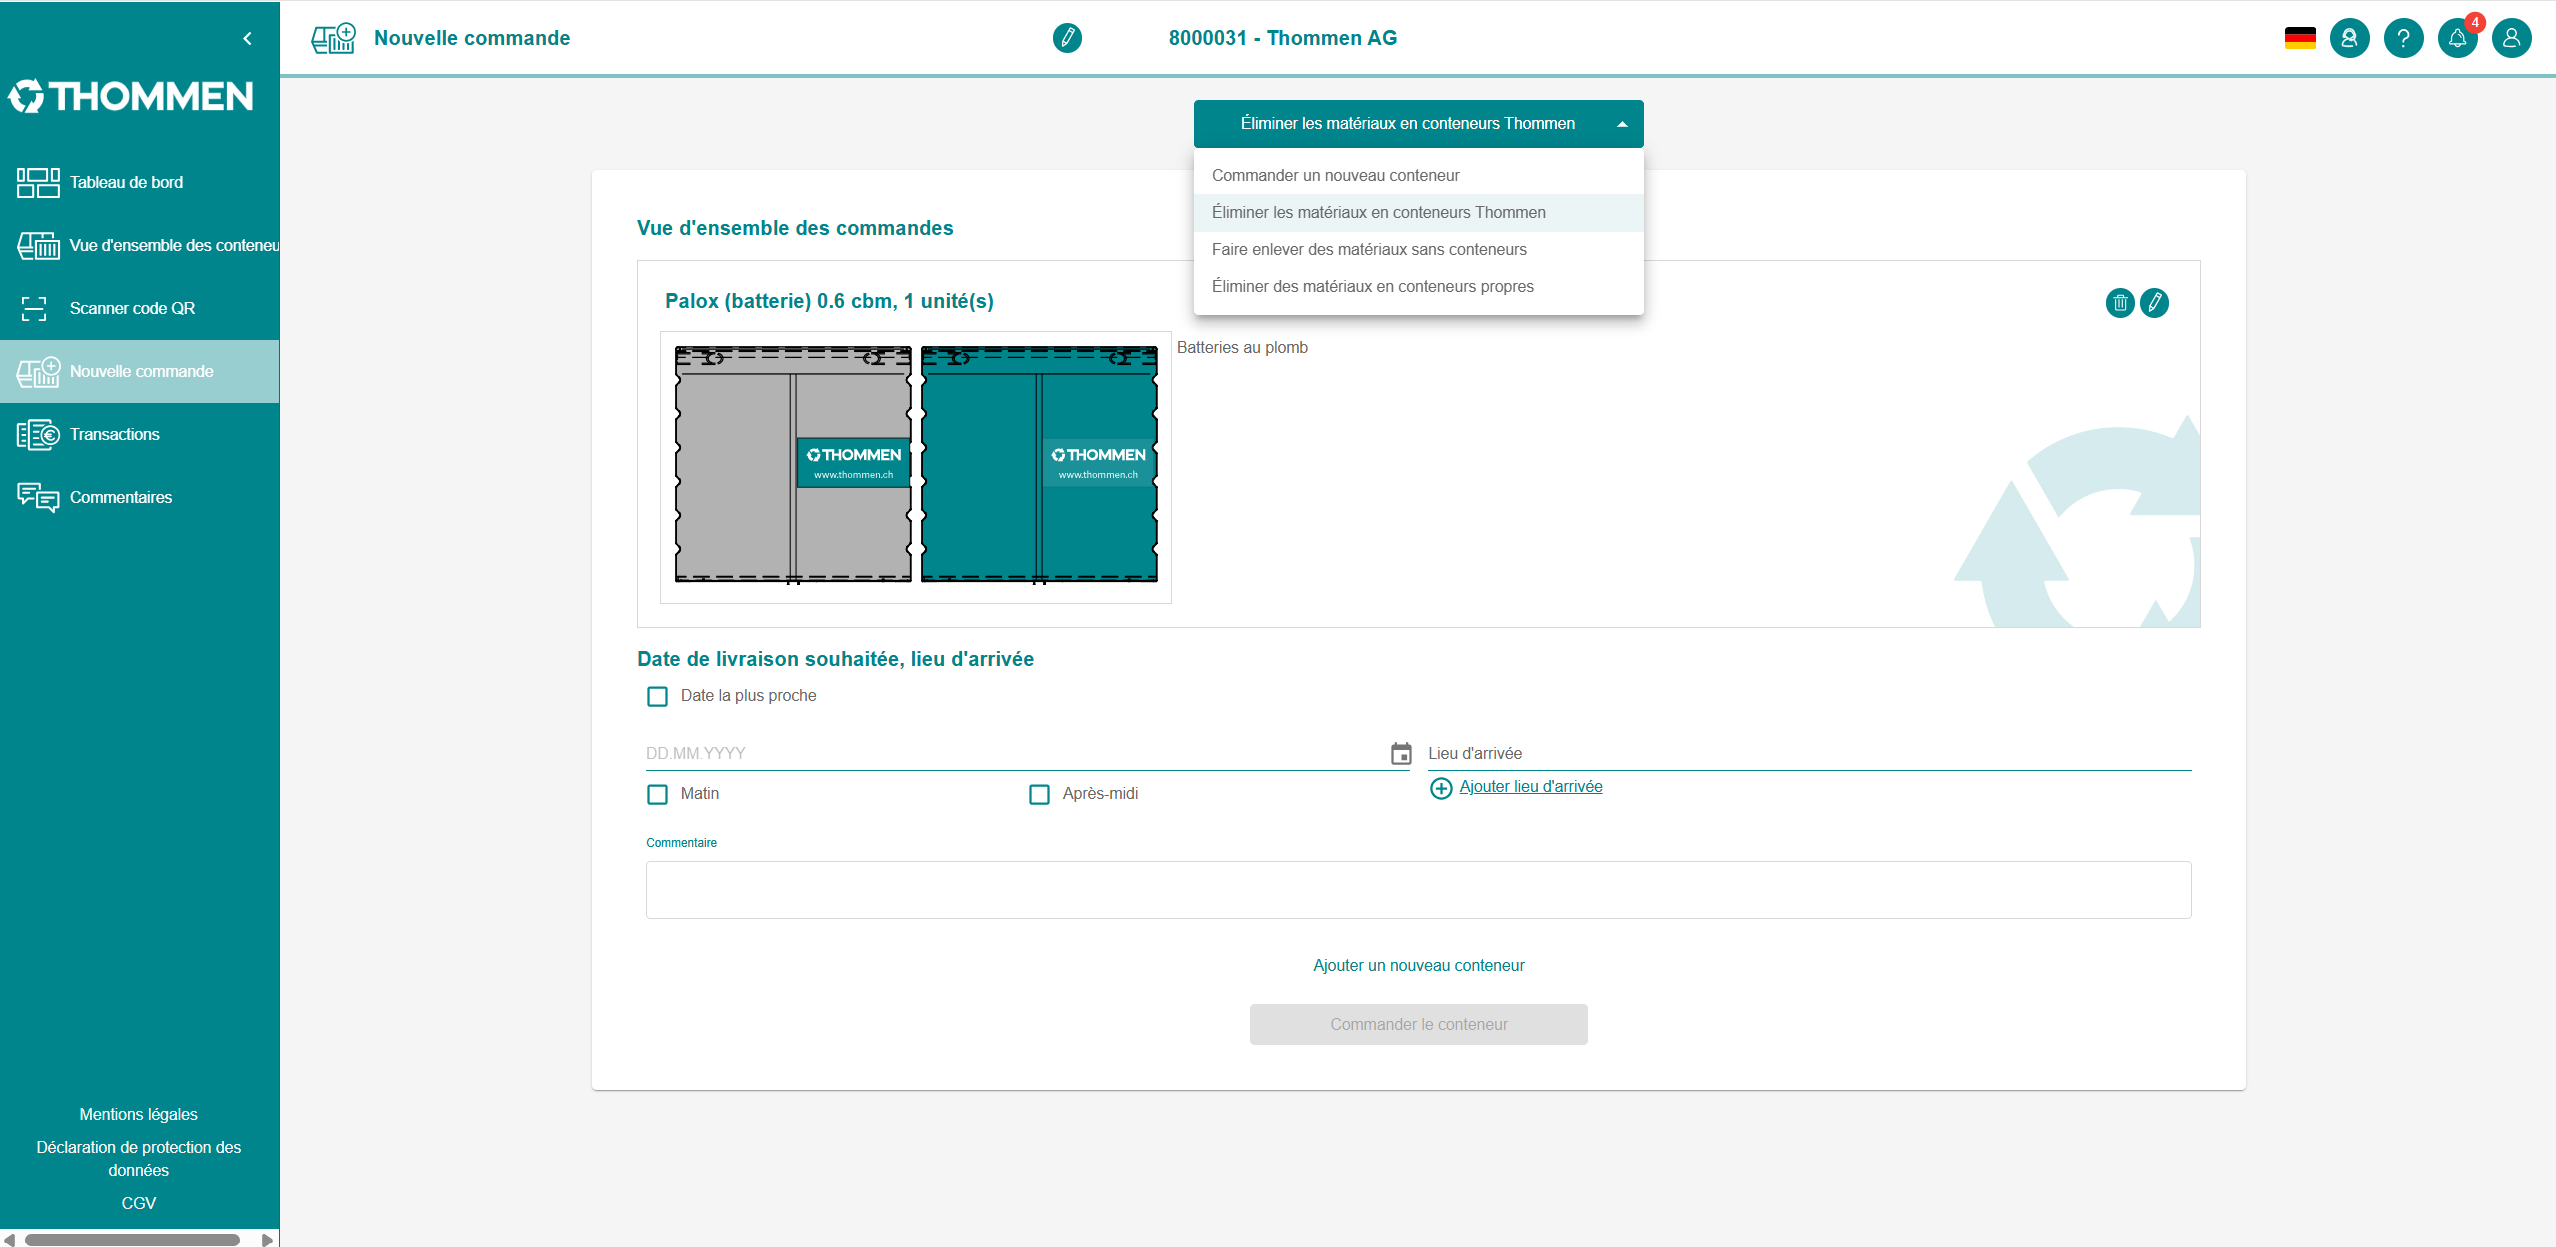Click Ajouter lieu d'arrivée link
This screenshot has width=2556, height=1247.
[x=1530, y=787]
